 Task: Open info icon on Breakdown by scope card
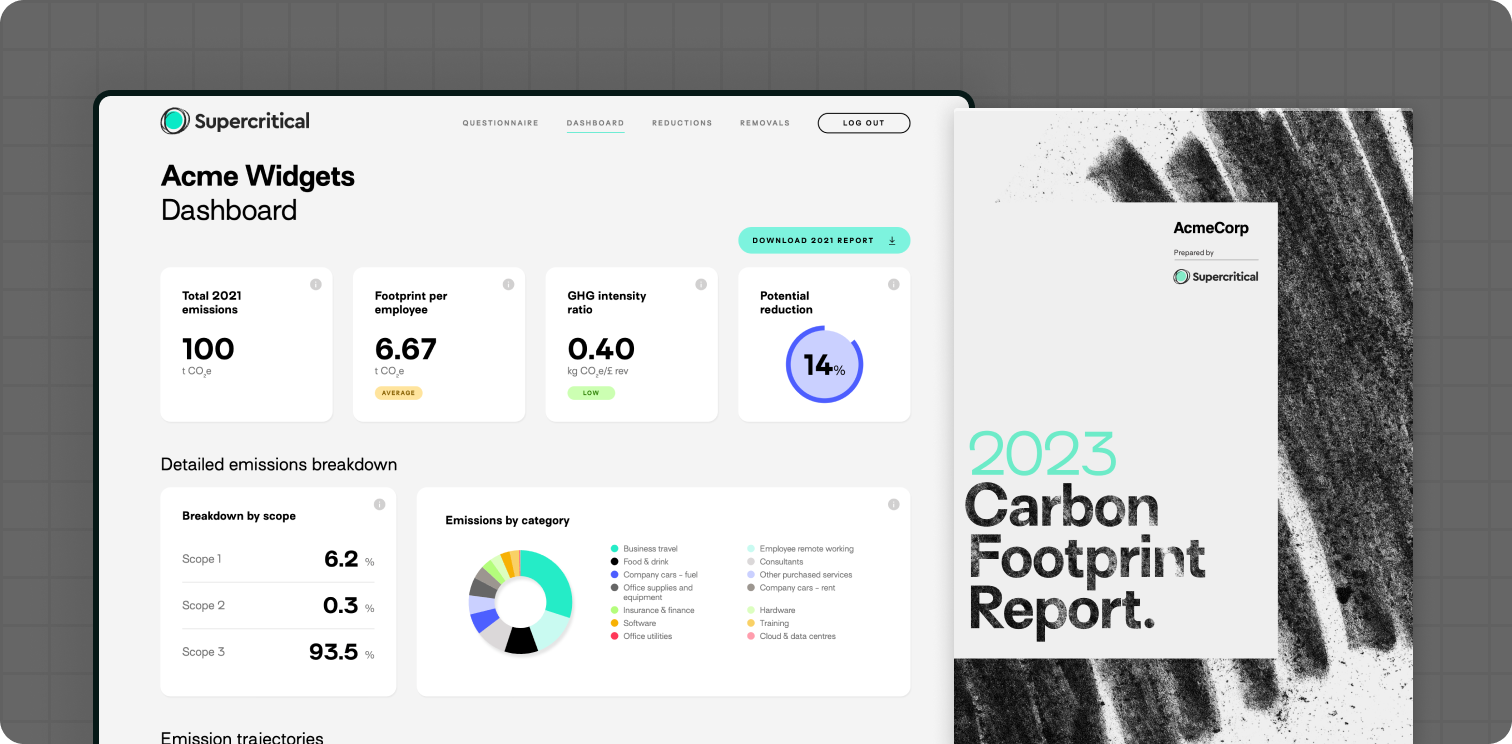[379, 504]
